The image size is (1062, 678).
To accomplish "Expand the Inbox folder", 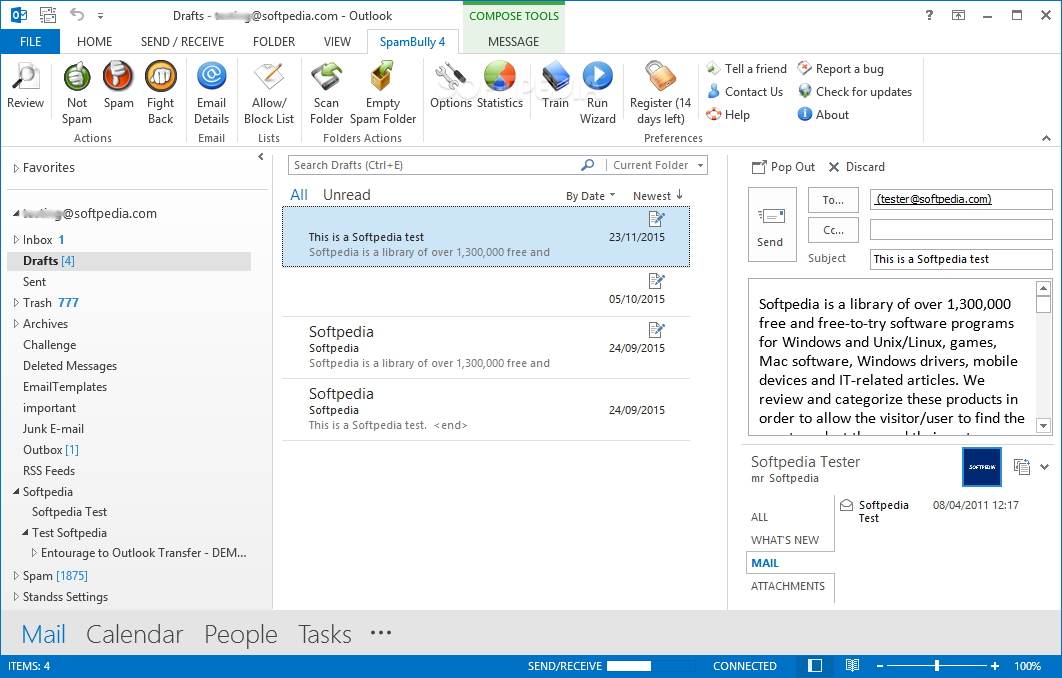I will click(x=16, y=240).
